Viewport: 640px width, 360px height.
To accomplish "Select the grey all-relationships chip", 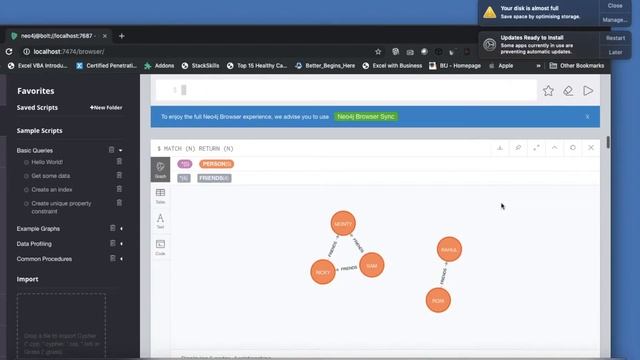I will [184, 178].
